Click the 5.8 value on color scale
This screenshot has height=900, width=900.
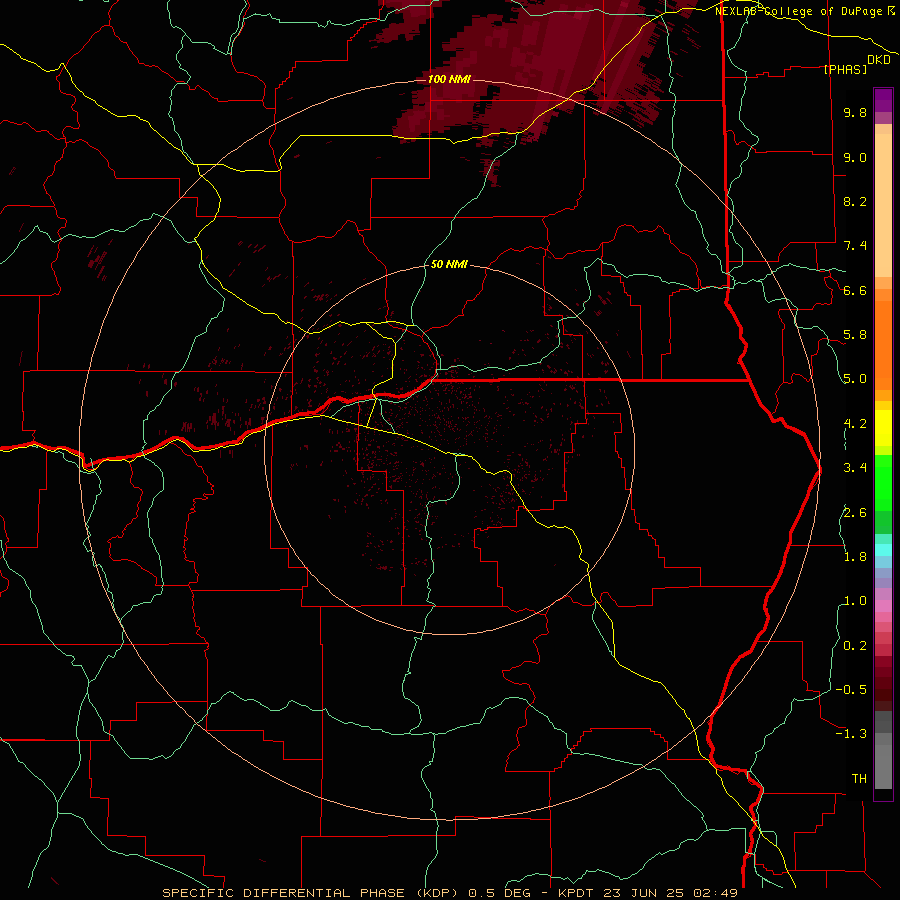click(x=855, y=335)
